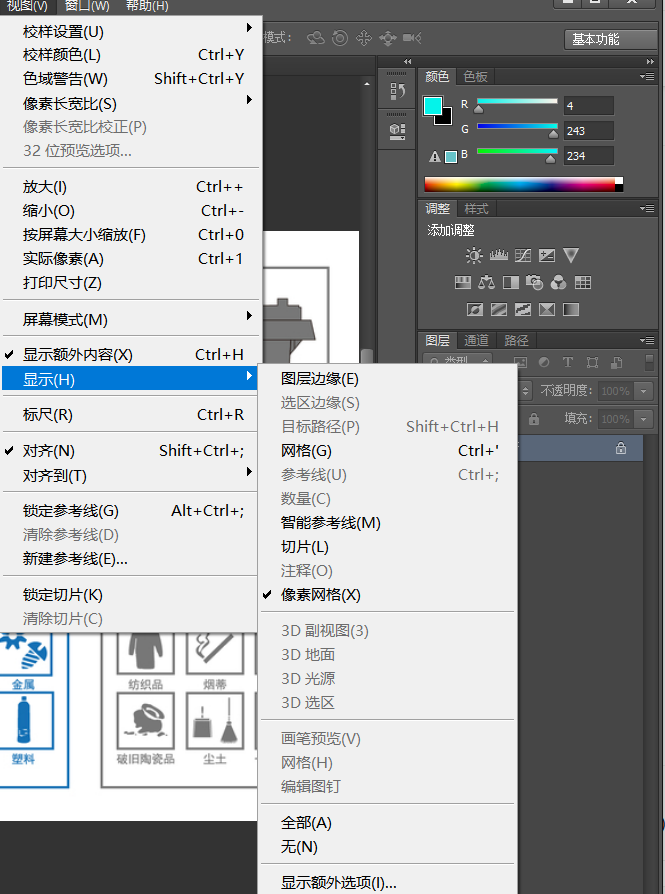Add a Photo Filter adjustment
The image size is (665, 894).
click(535, 282)
